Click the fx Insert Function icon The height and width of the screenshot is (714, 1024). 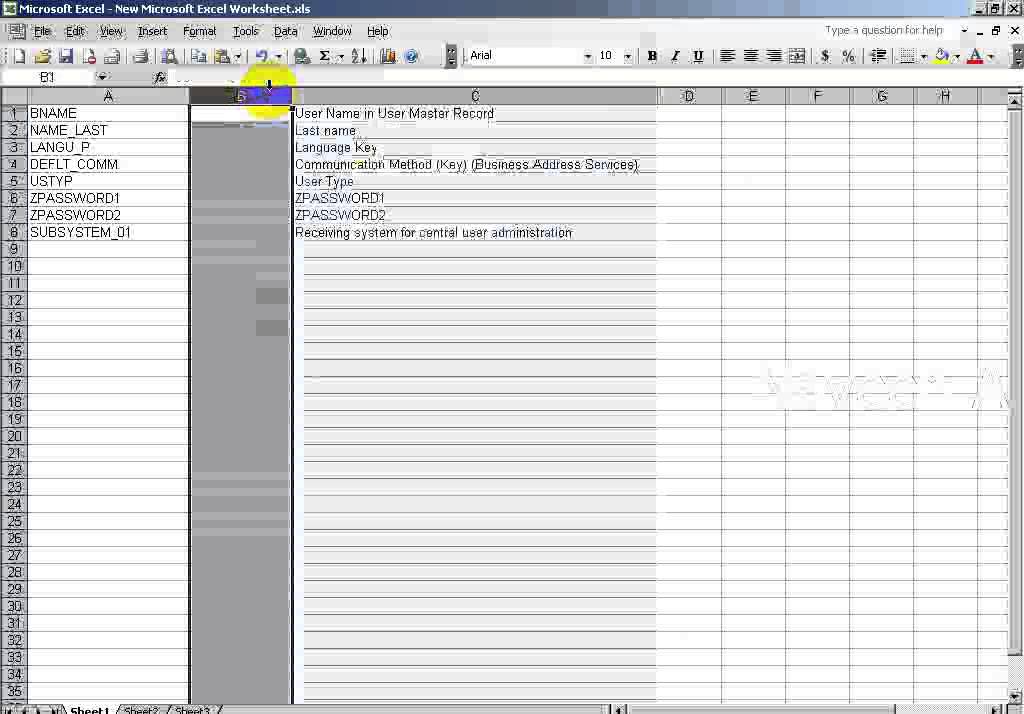159,78
